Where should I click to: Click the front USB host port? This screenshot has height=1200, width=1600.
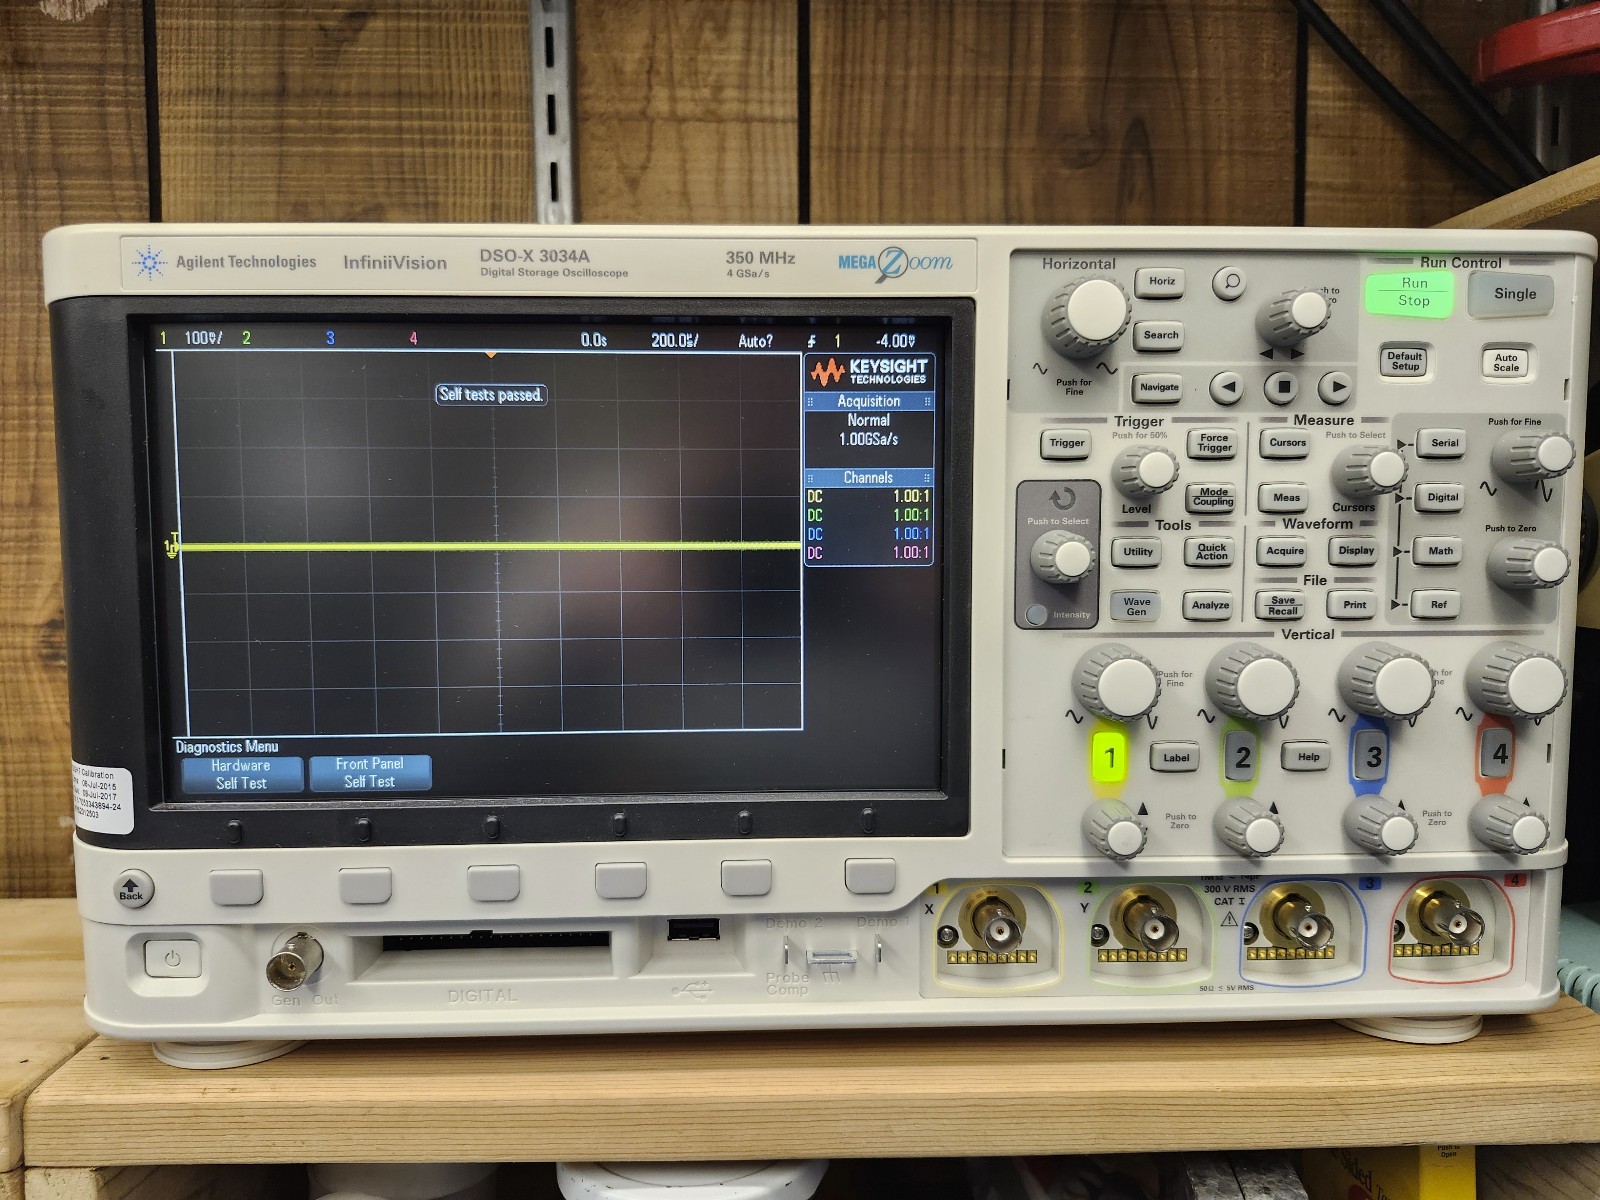coord(693,930)
